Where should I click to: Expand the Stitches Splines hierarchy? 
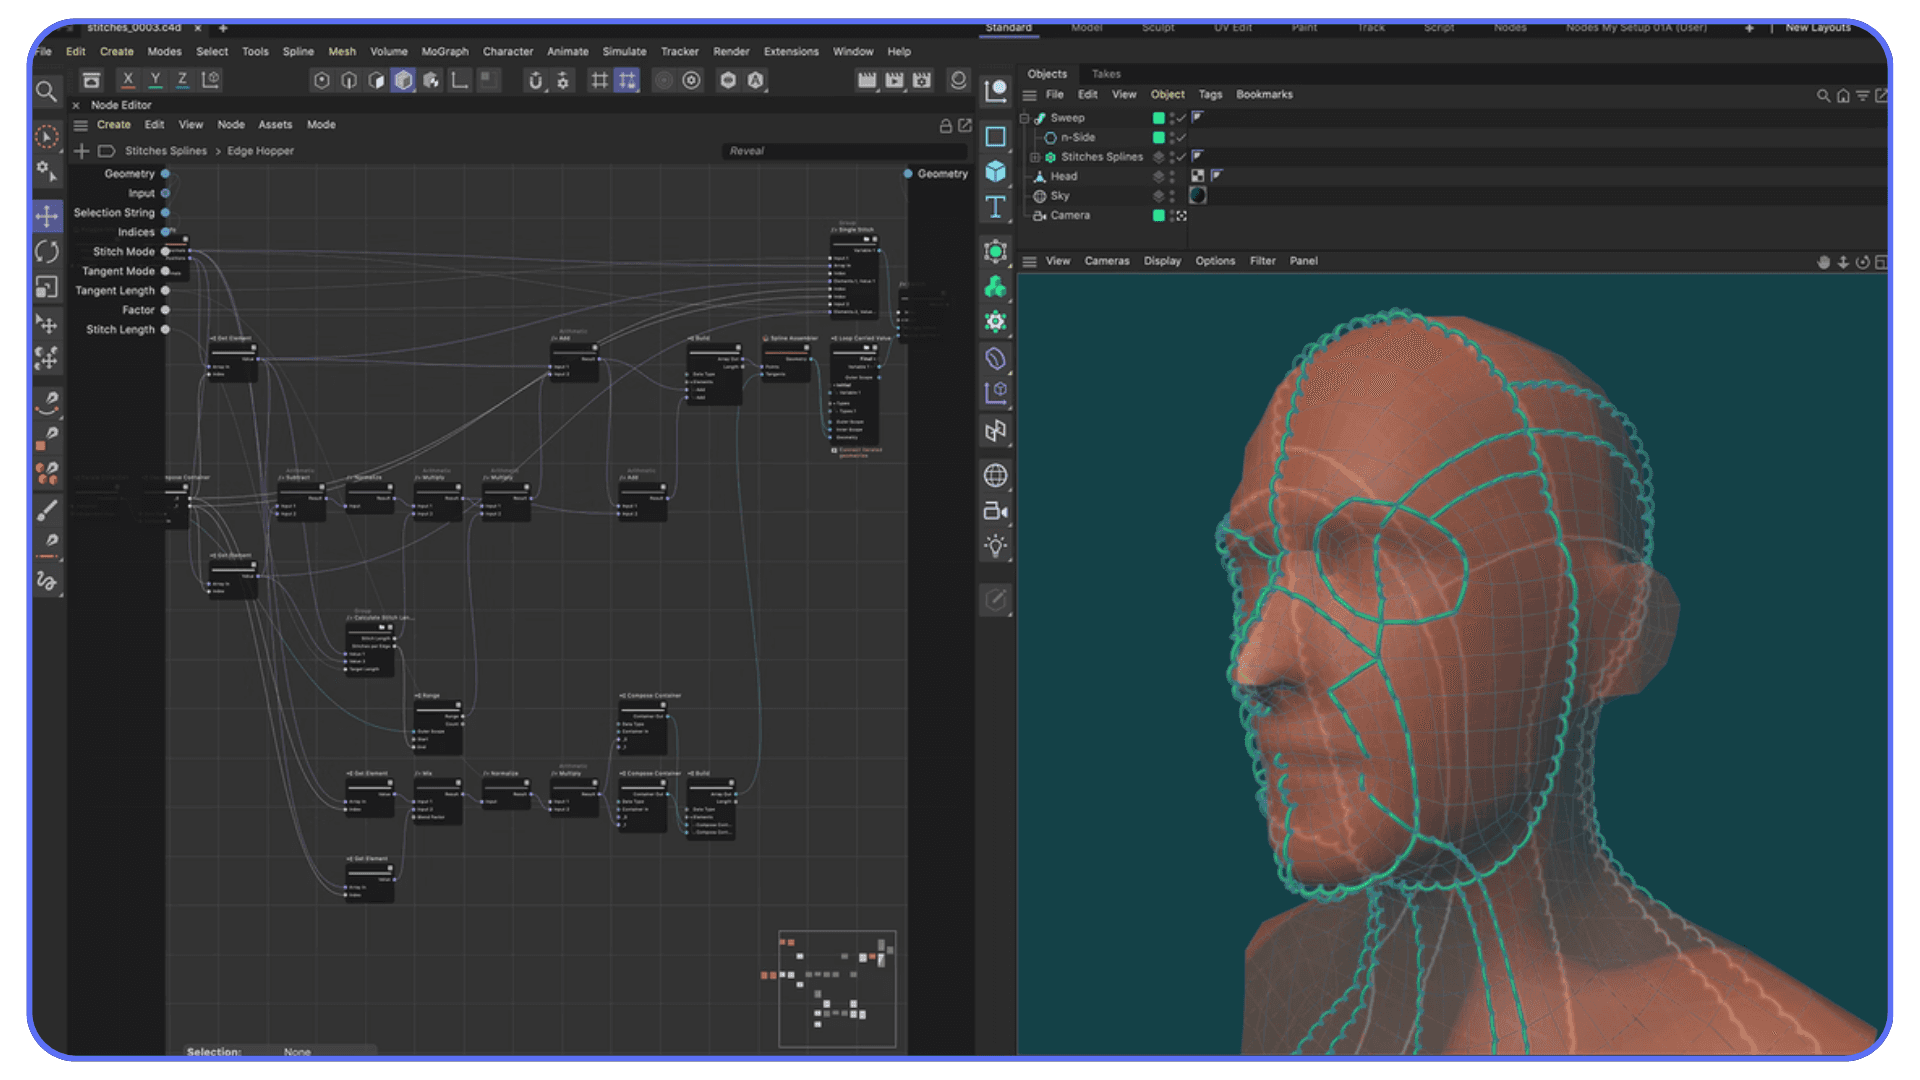1035,157
